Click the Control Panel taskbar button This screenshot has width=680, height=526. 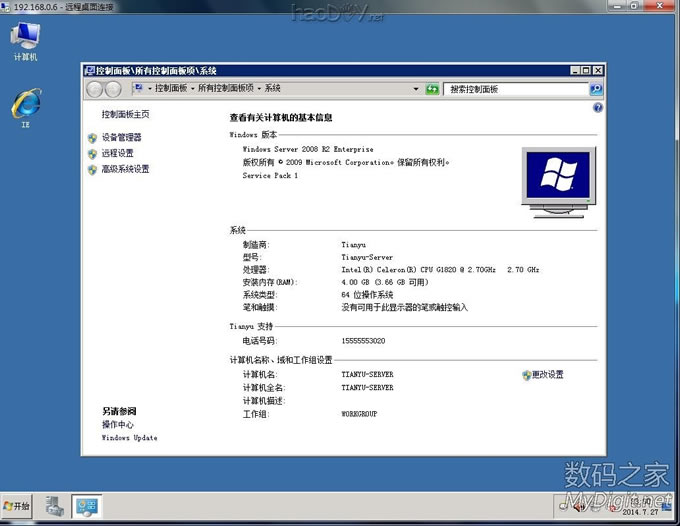pyautogui.click(x=87, y=507)
